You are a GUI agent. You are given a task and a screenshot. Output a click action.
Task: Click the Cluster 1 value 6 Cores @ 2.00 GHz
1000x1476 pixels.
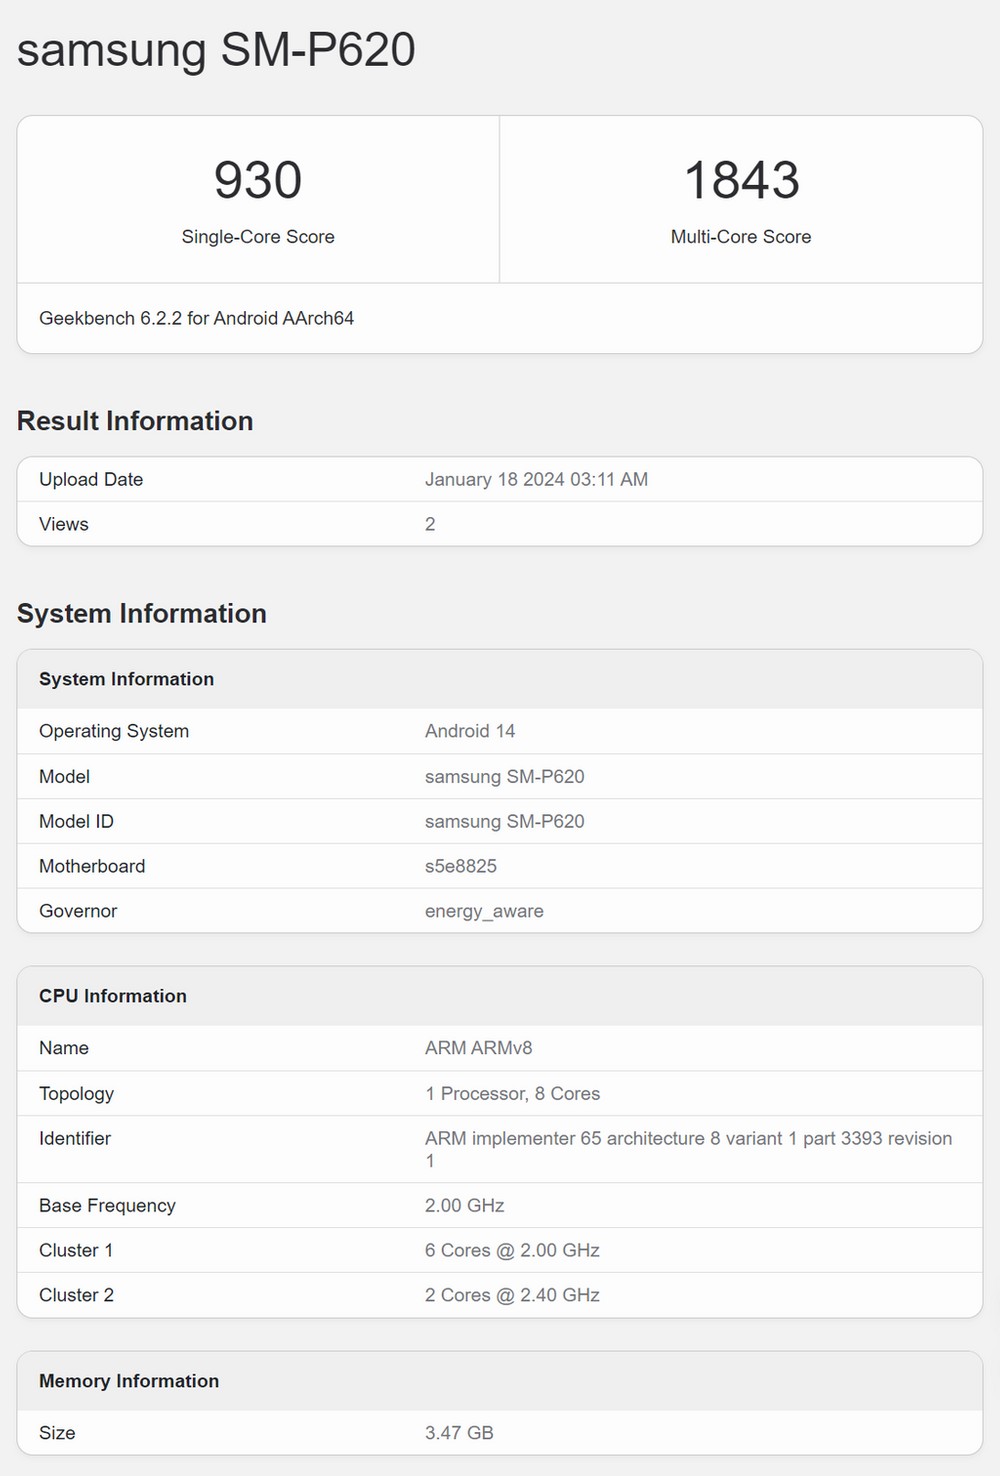tap(512, 1250)
